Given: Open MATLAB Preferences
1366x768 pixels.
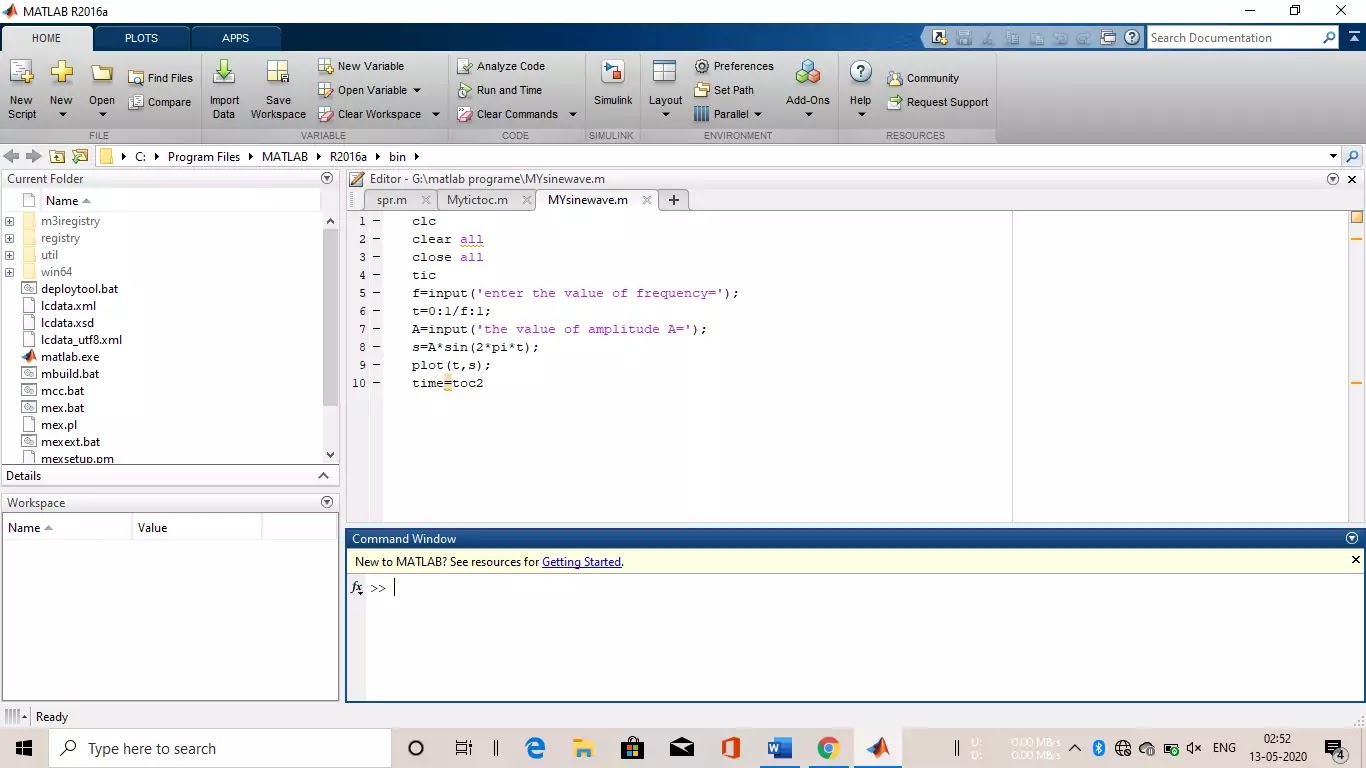Looking at the screenshot, I should [x=736, y=66].
